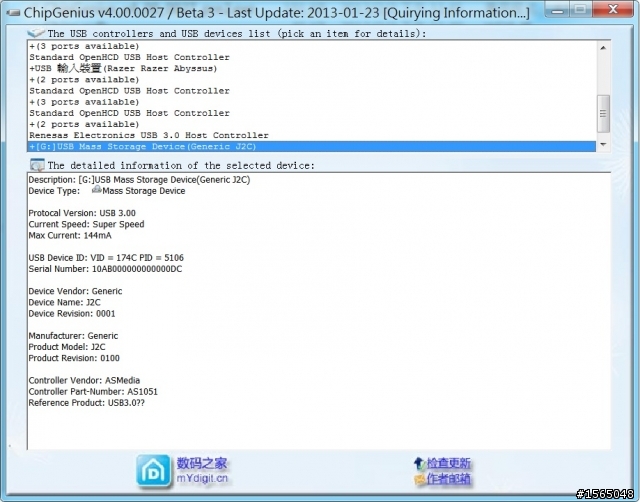Screen dimensions: 640x502
Task: Click the ChipGenius USB drive title bar icon
Action: (13, 13)
